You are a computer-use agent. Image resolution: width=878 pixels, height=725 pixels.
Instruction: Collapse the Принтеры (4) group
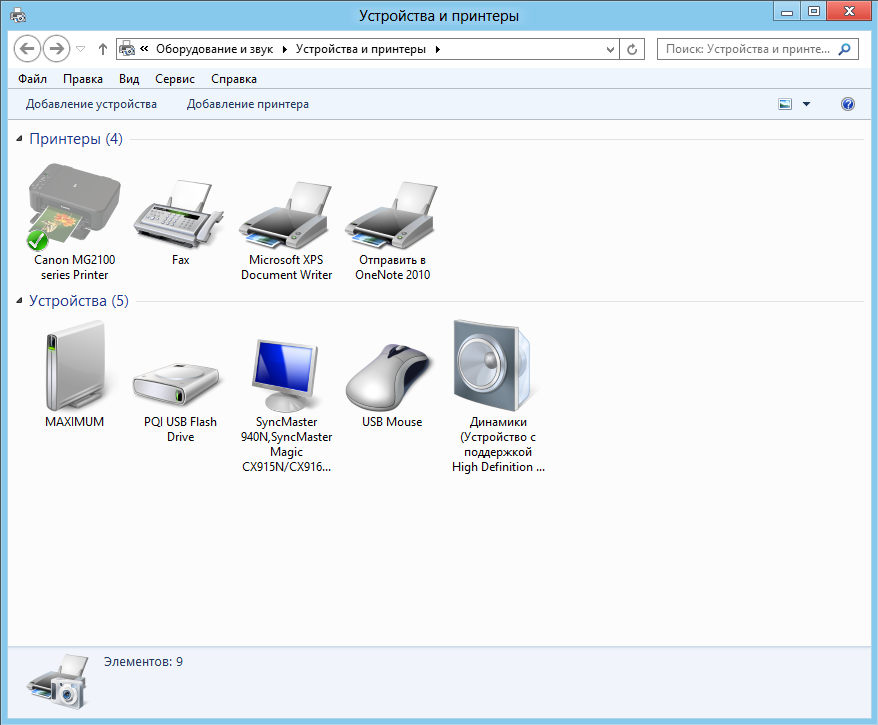[x=19, y=138]
